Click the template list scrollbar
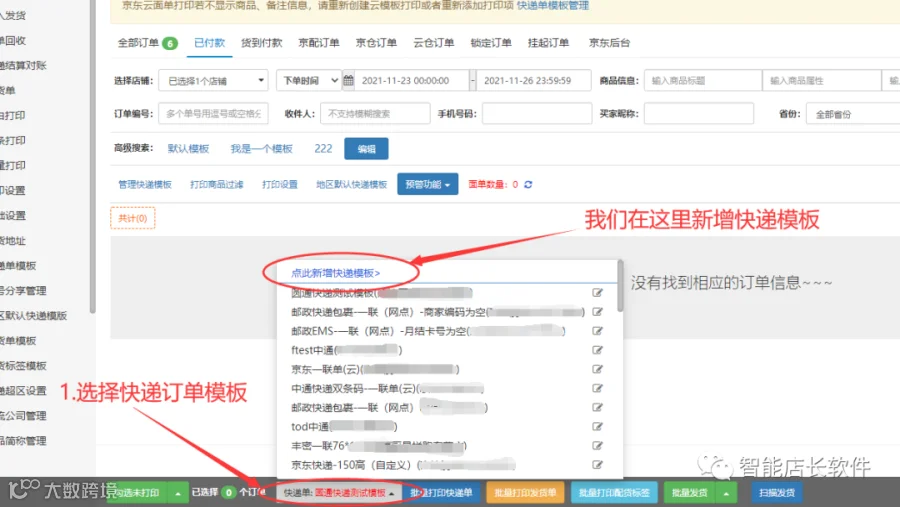Viewport: 900px width, 507px height. pos(620,286)
